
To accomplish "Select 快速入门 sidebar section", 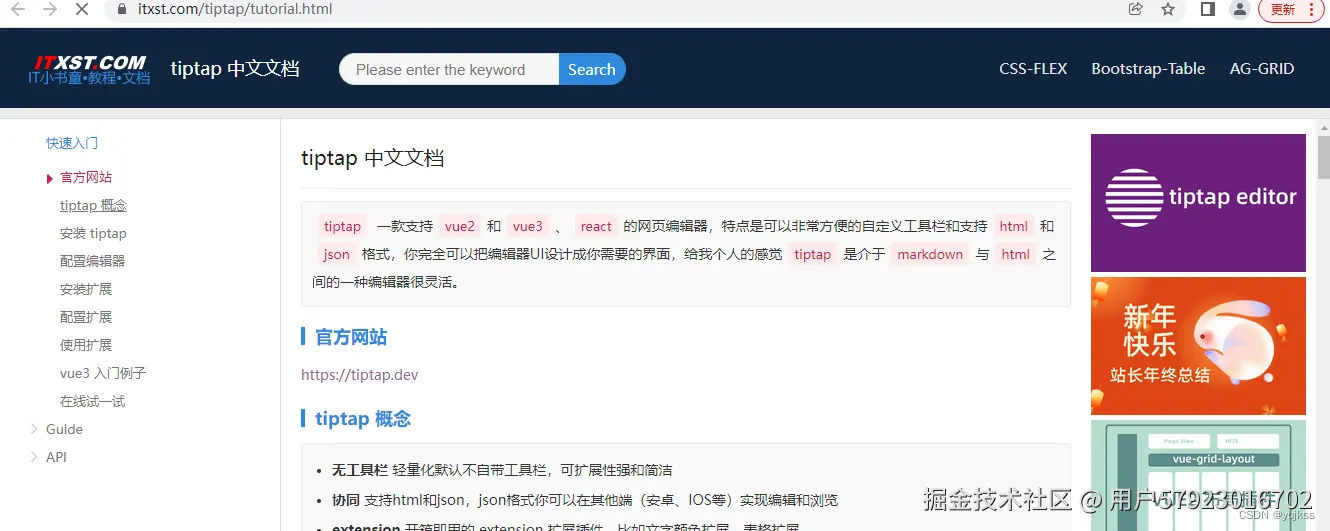I will tap(72, 143).
